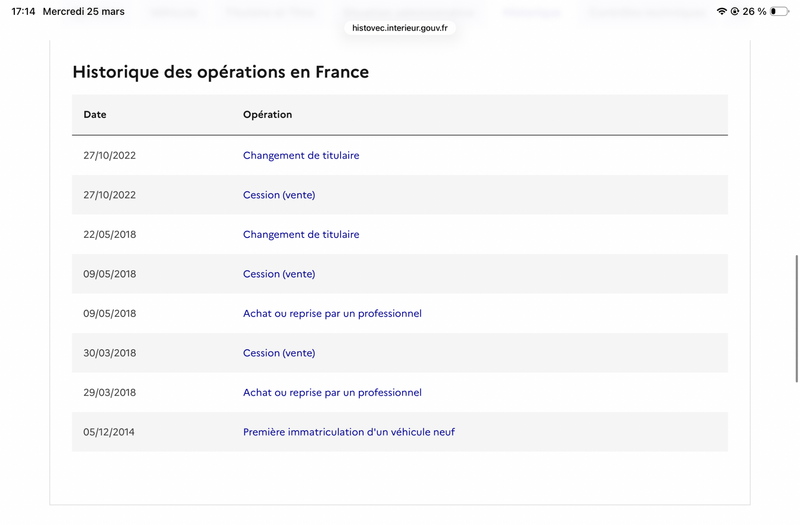Open Changement de titulaire link dated 27/10/2022
The width and height of the screenshot is (800, 525).
tap(301, 156)
